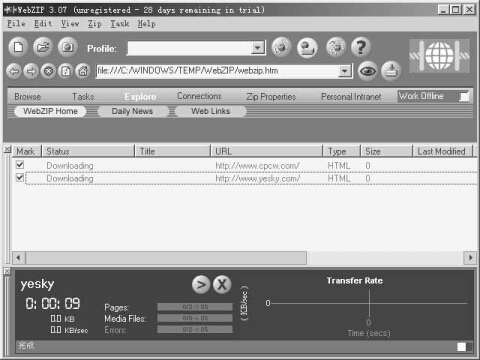Go back with the left arrow button

click(14, 71)
